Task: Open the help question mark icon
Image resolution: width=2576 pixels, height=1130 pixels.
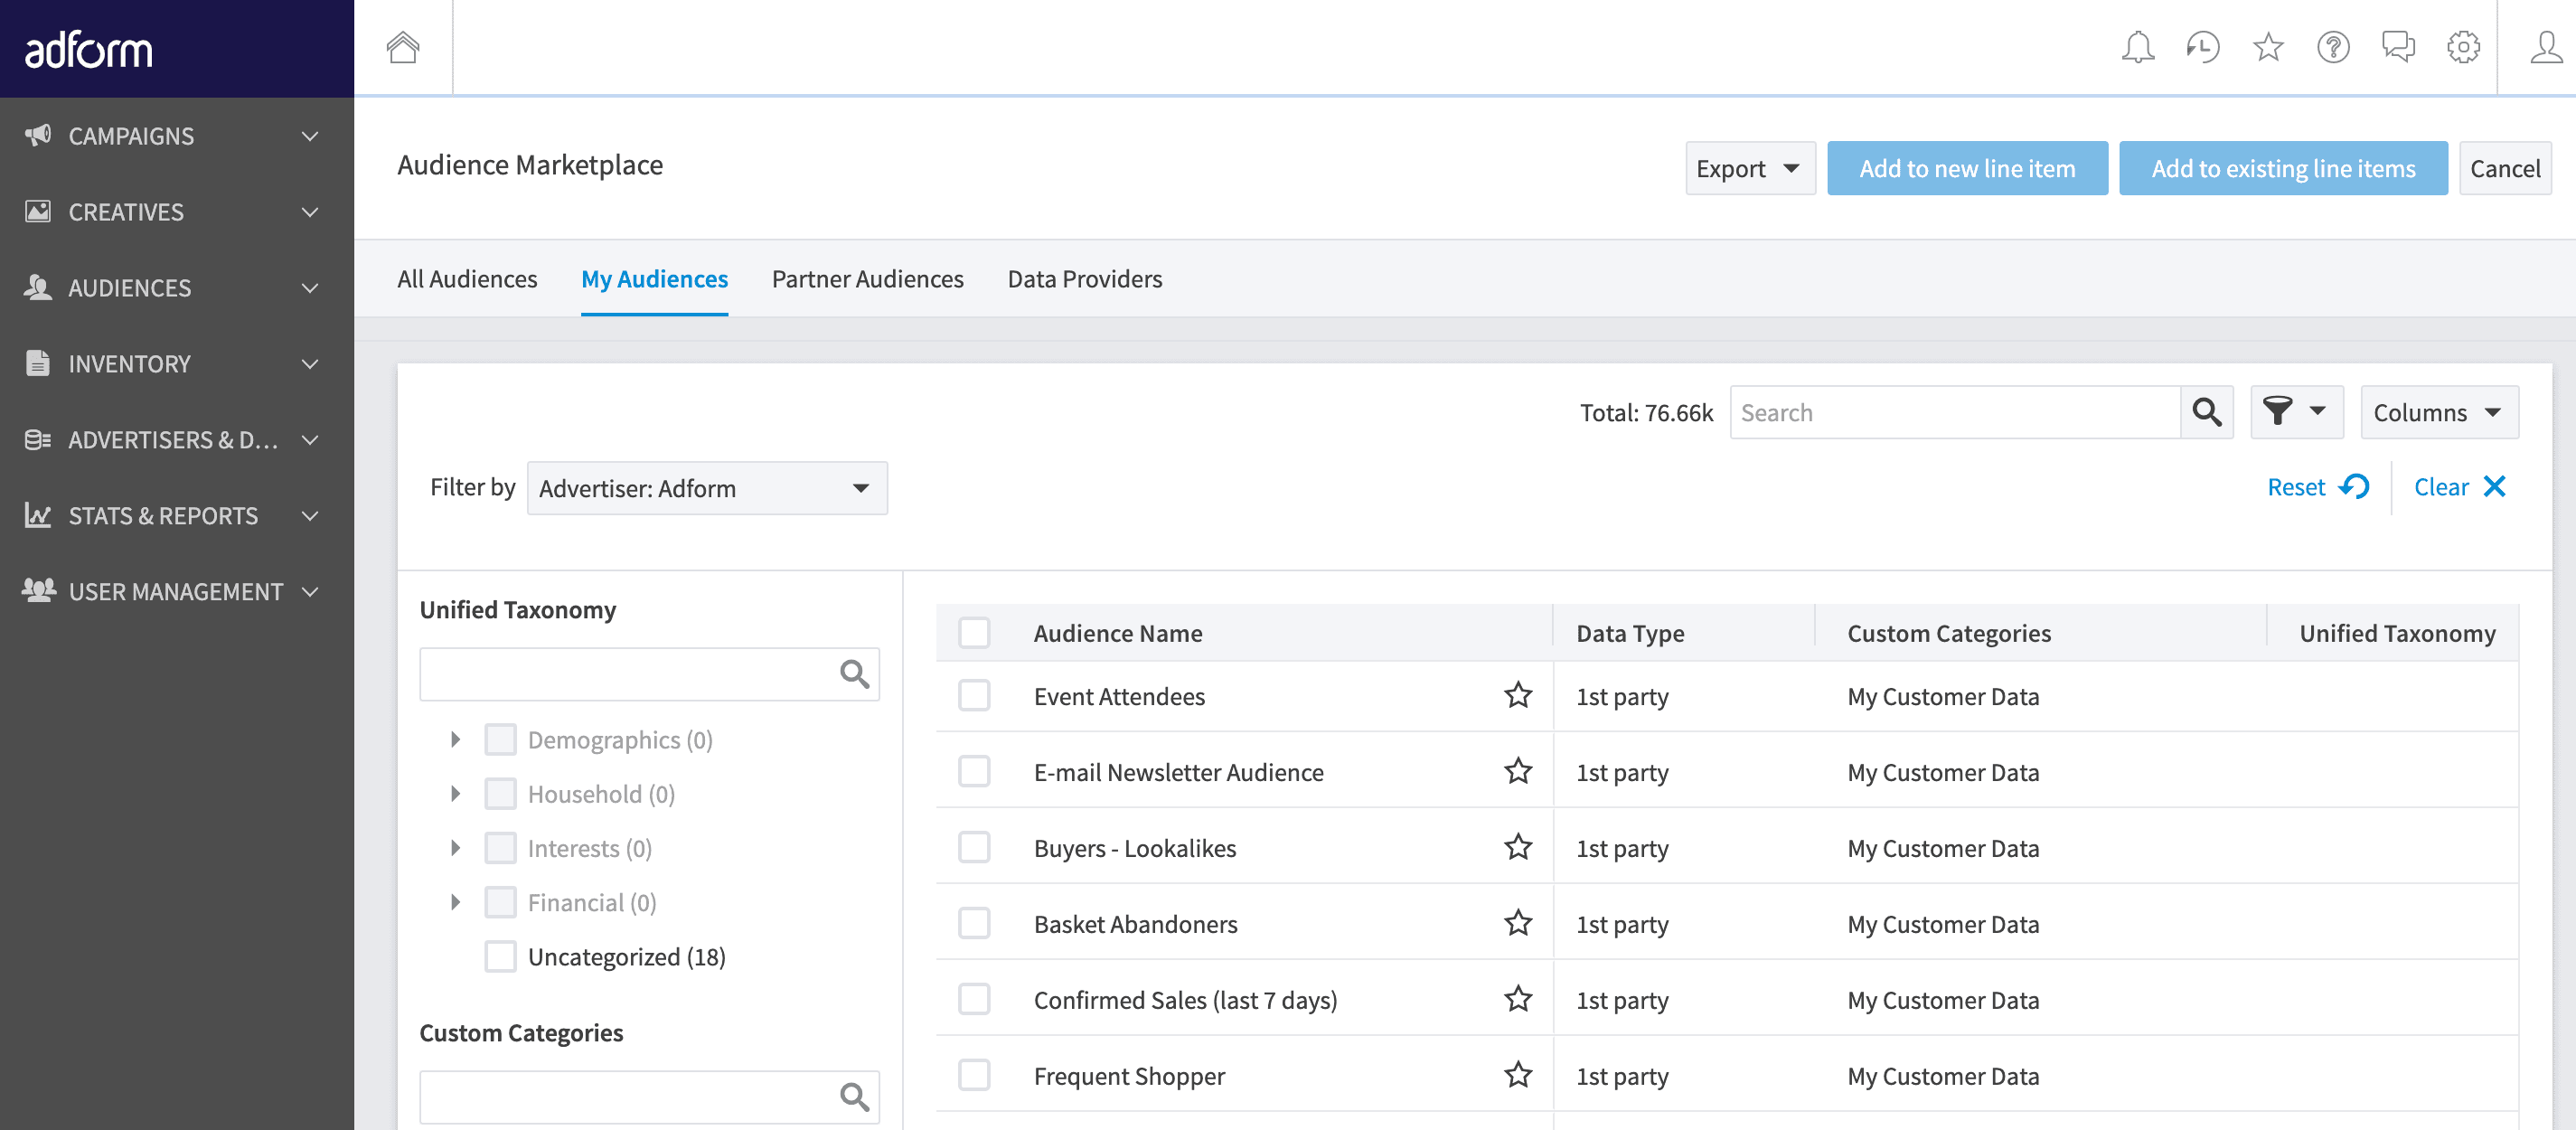Action: [2332, 47]
